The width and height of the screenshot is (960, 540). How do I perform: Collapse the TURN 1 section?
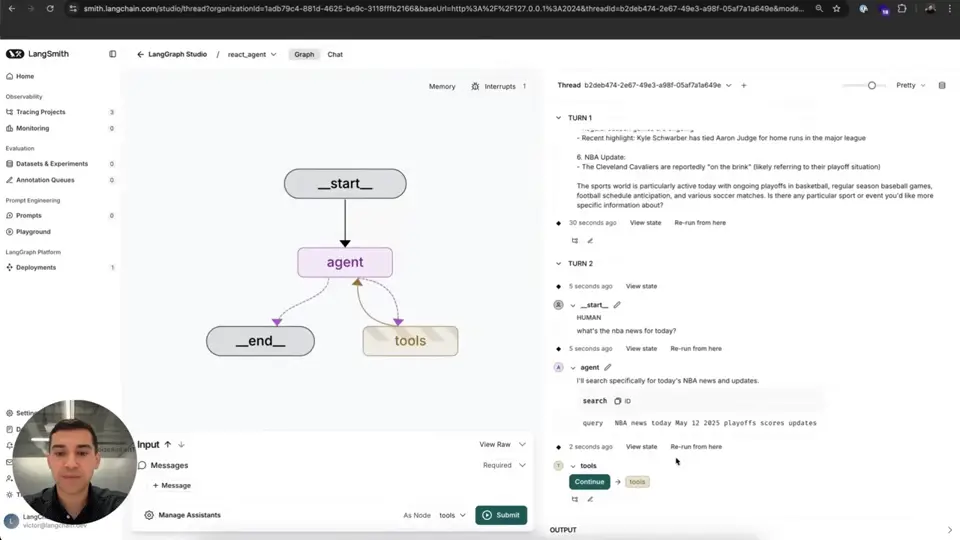click(x=558, y=118)
